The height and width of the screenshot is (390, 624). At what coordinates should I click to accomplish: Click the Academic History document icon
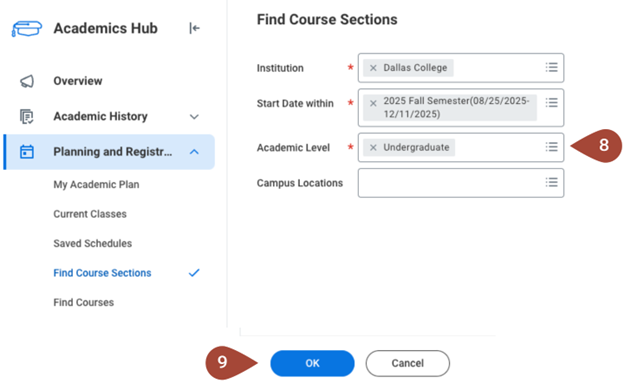[27, 117]
